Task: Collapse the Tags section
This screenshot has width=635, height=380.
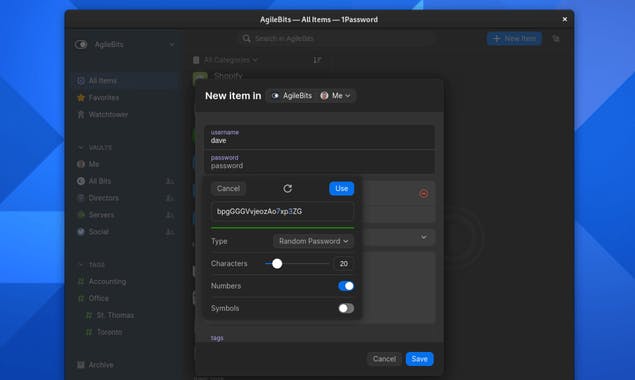Action: point(81,265)
